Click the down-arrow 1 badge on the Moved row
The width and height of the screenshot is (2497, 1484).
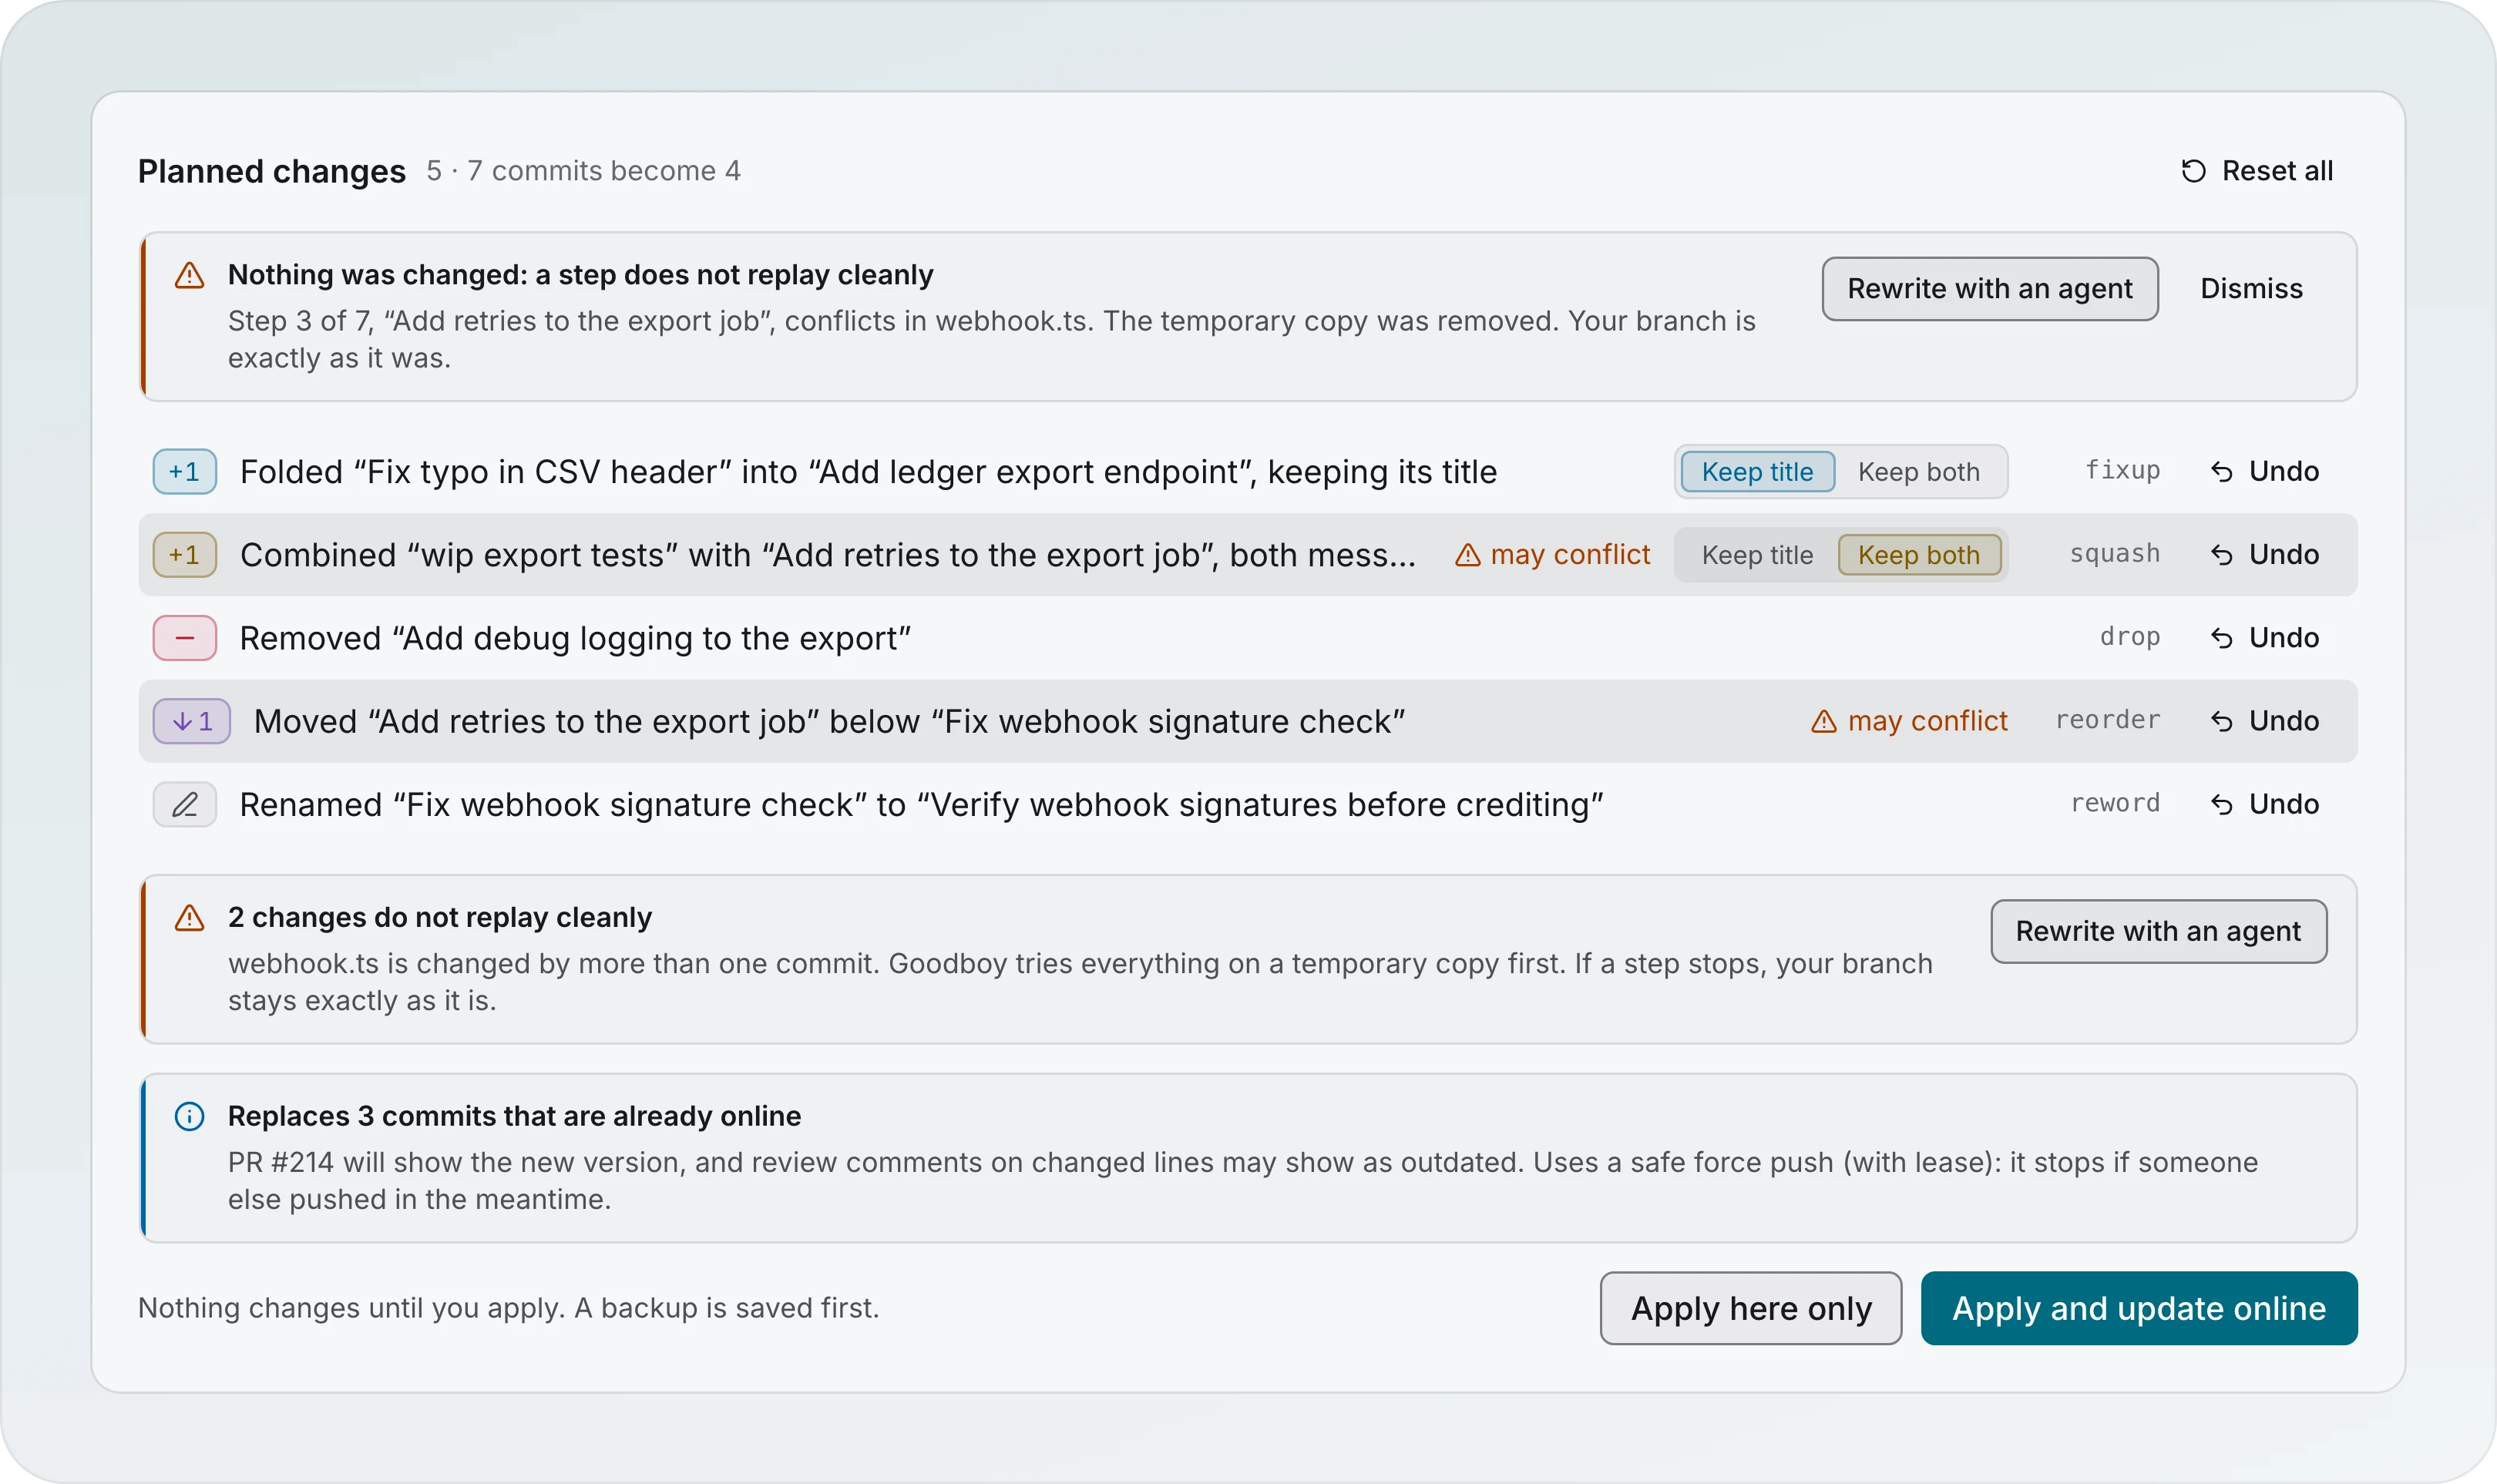tap(192, 721)
